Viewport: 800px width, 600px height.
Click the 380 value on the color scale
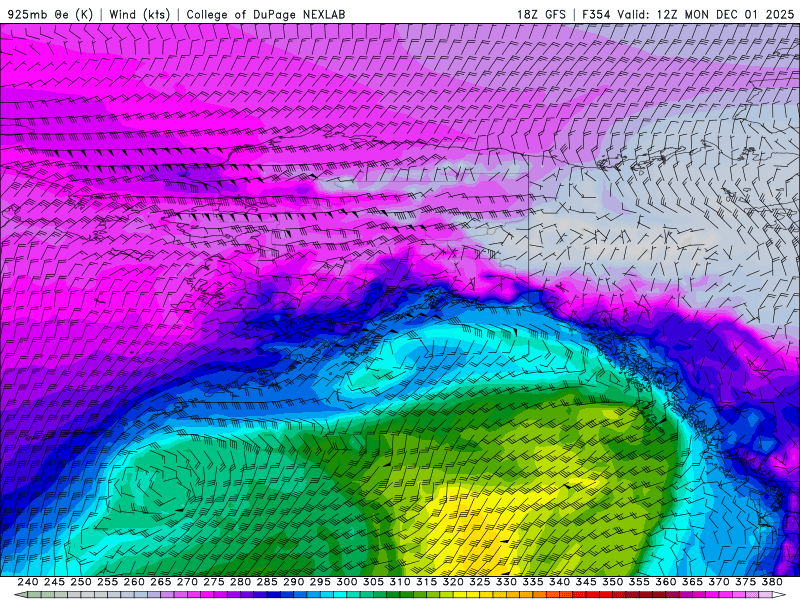(x=772, y=582)
